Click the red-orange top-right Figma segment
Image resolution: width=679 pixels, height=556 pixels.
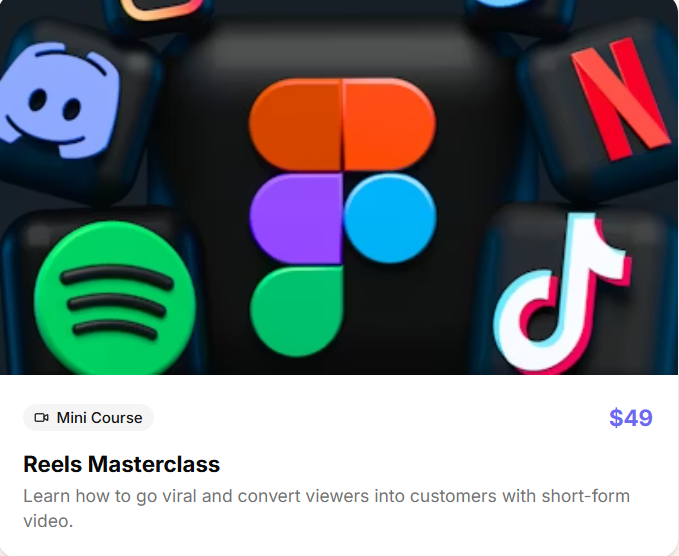point(389,124)
